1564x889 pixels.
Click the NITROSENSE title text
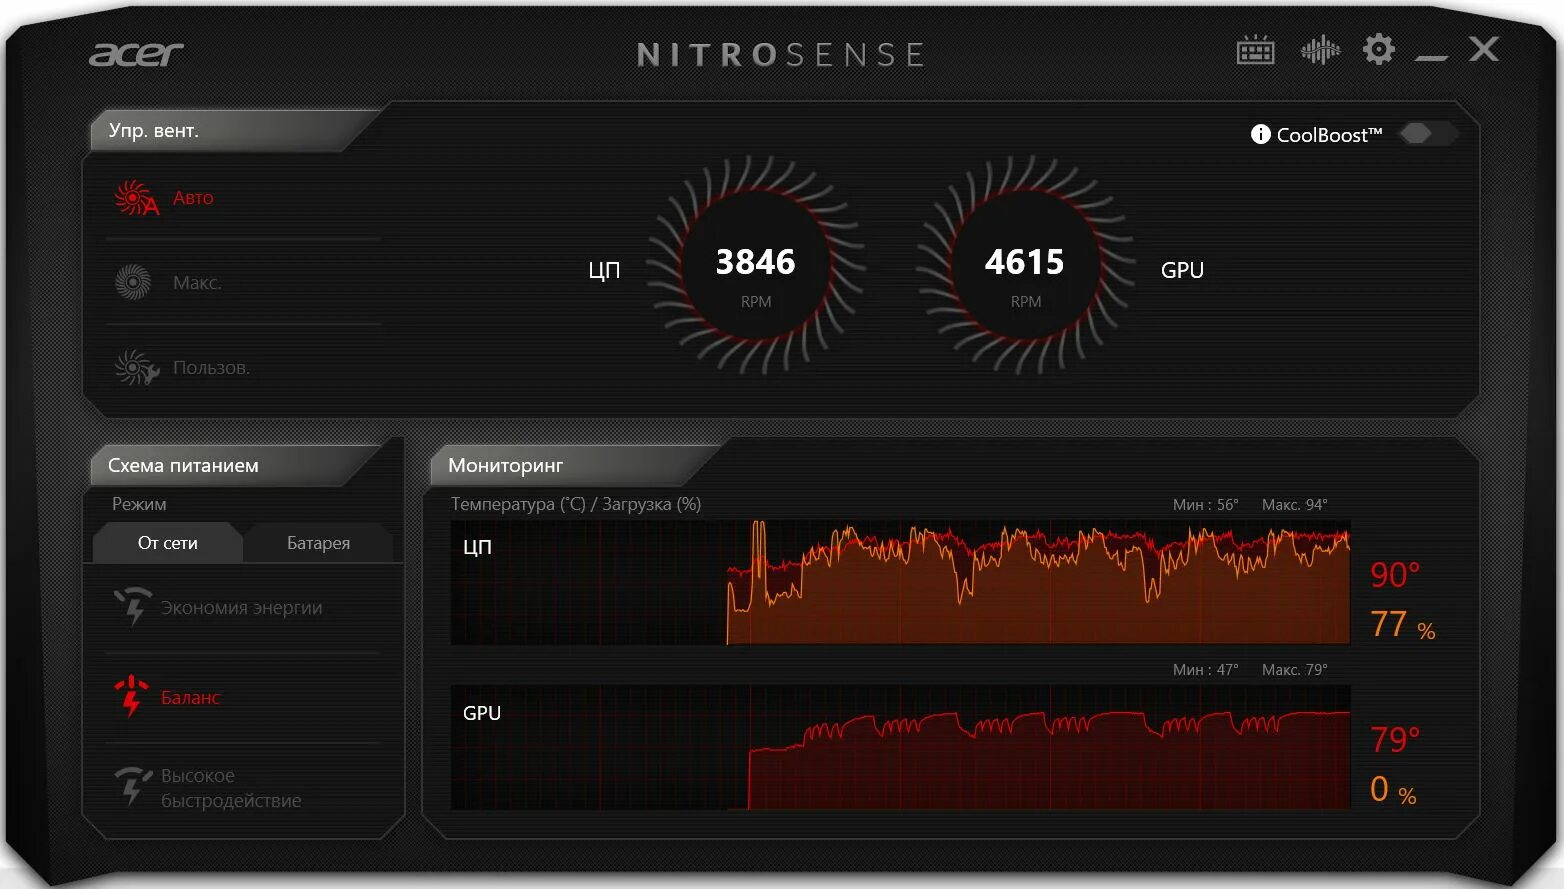click(780, 54)
